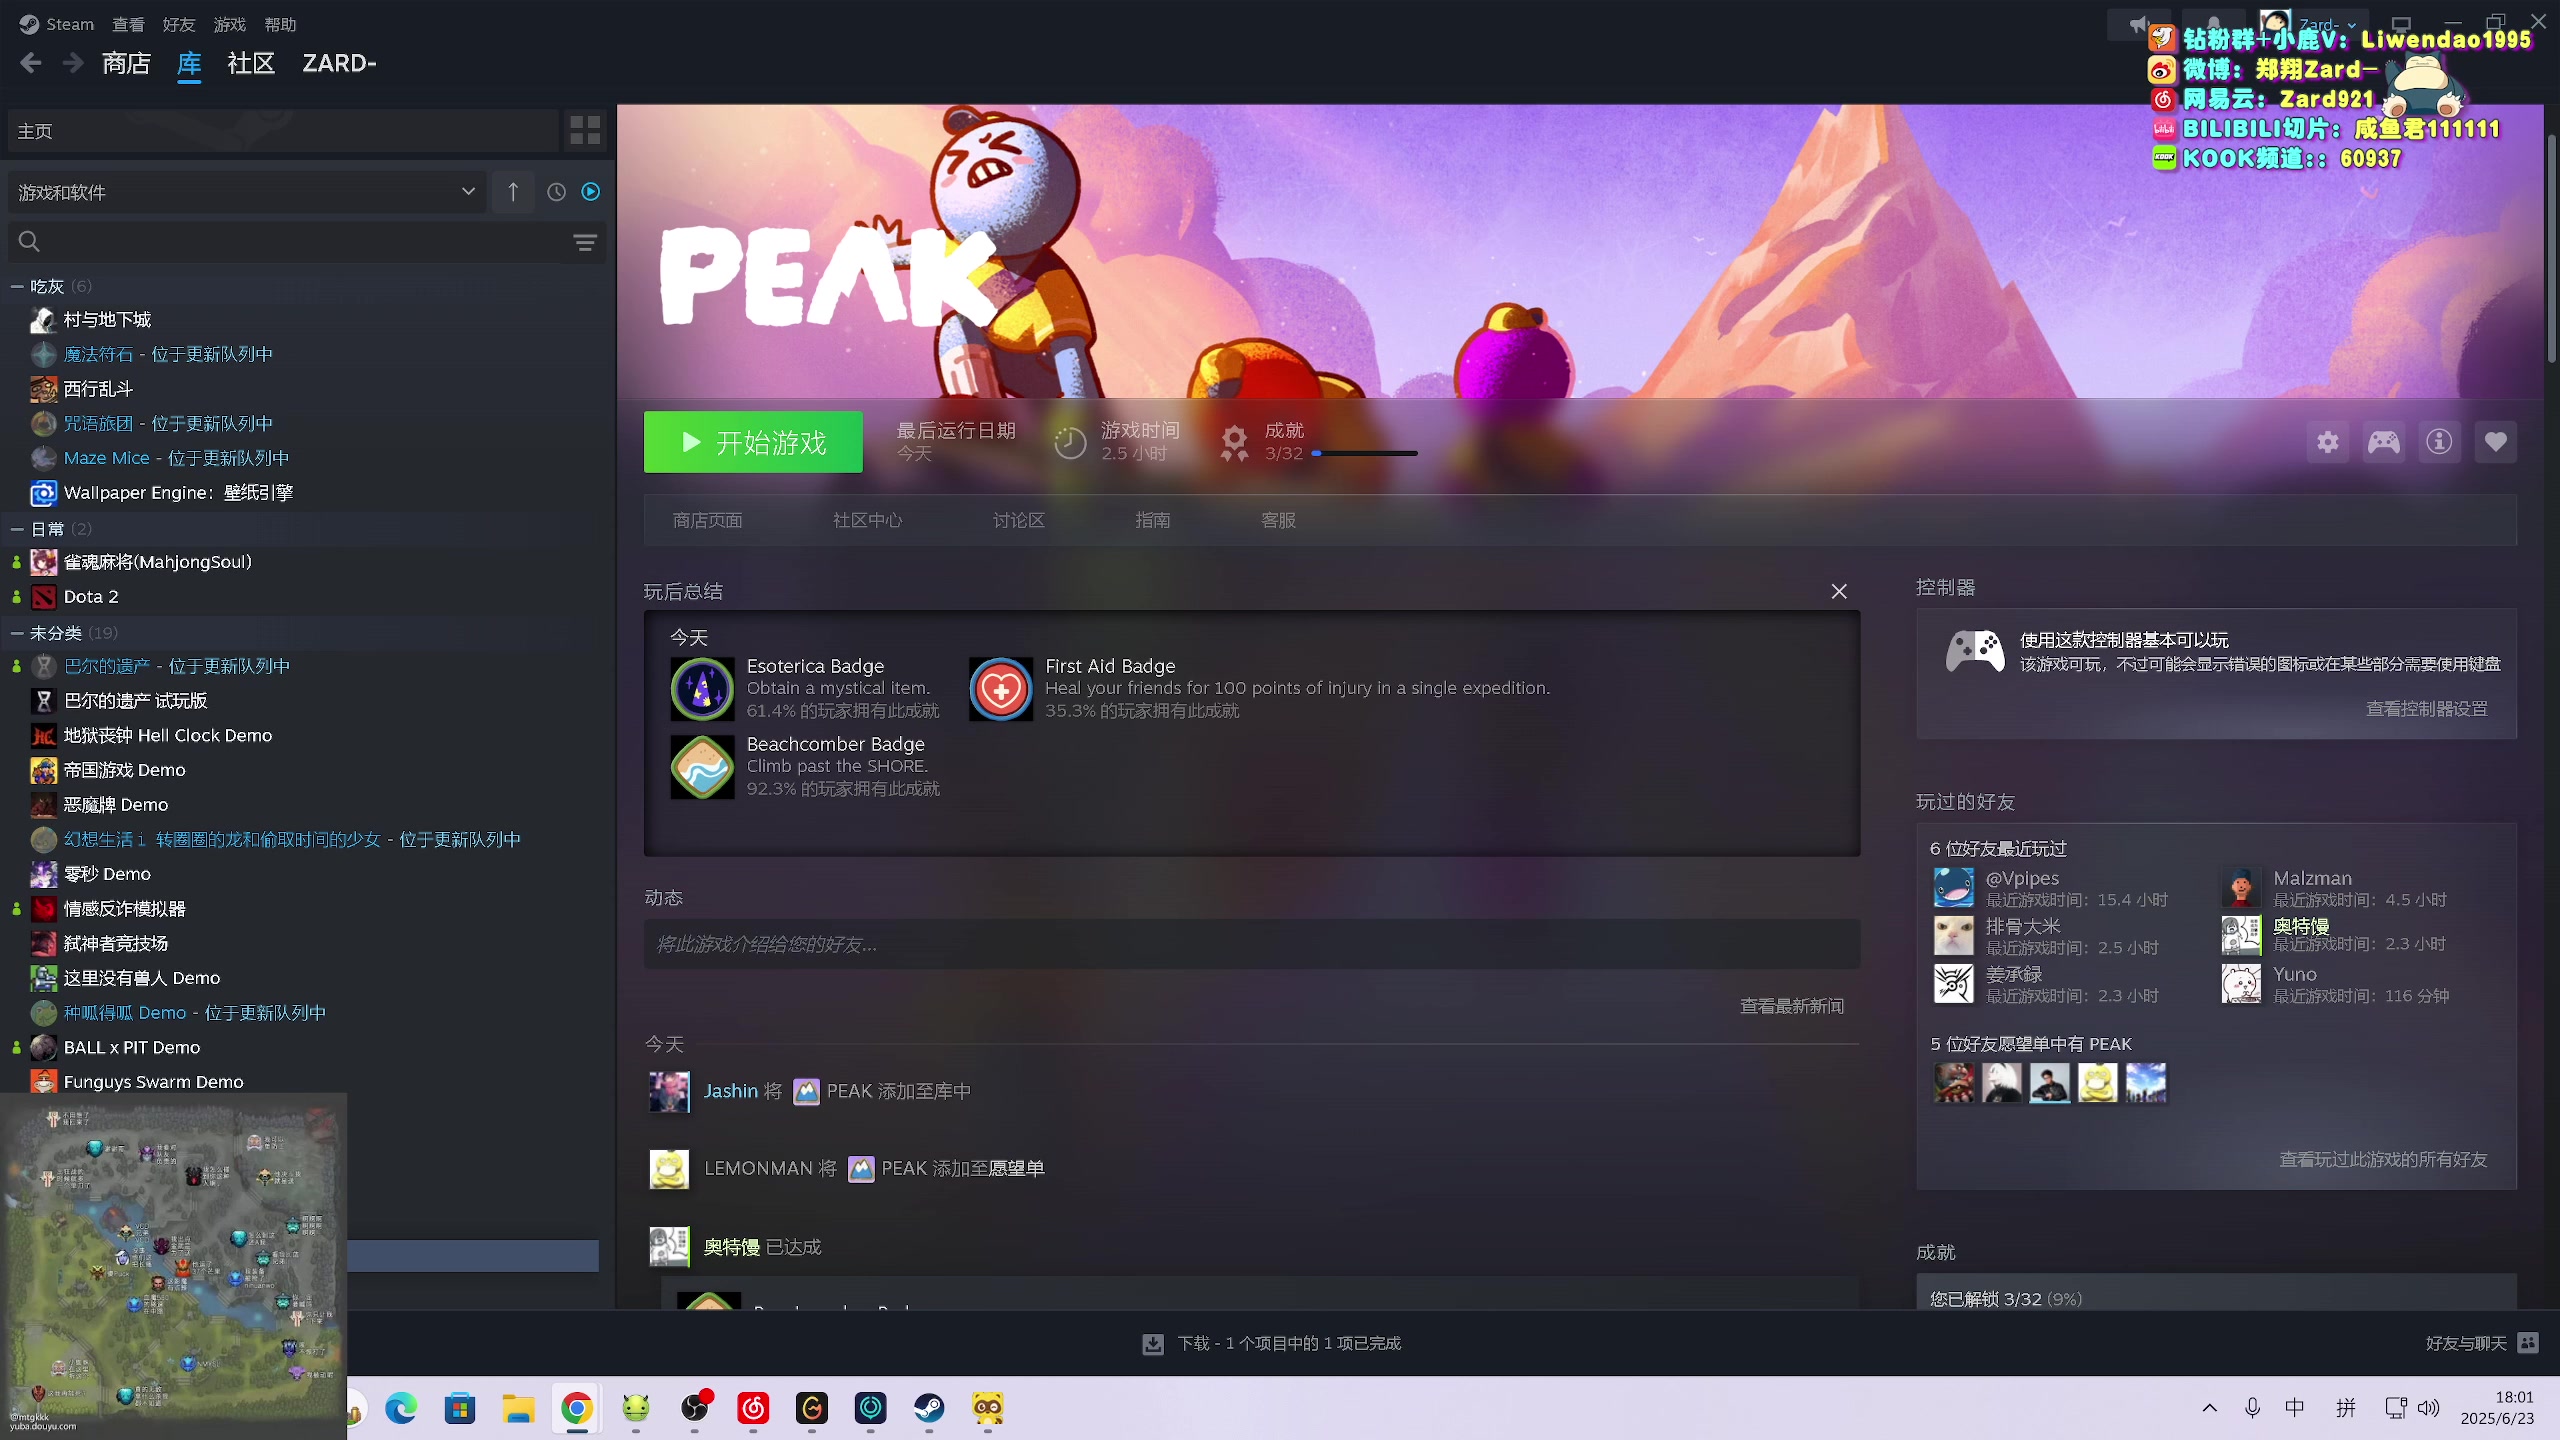The width and height of the screenshot is (2560, 1440).
Task: Toggle Chinese input mode indicator 中
Action: (x=2295, y=1408)
